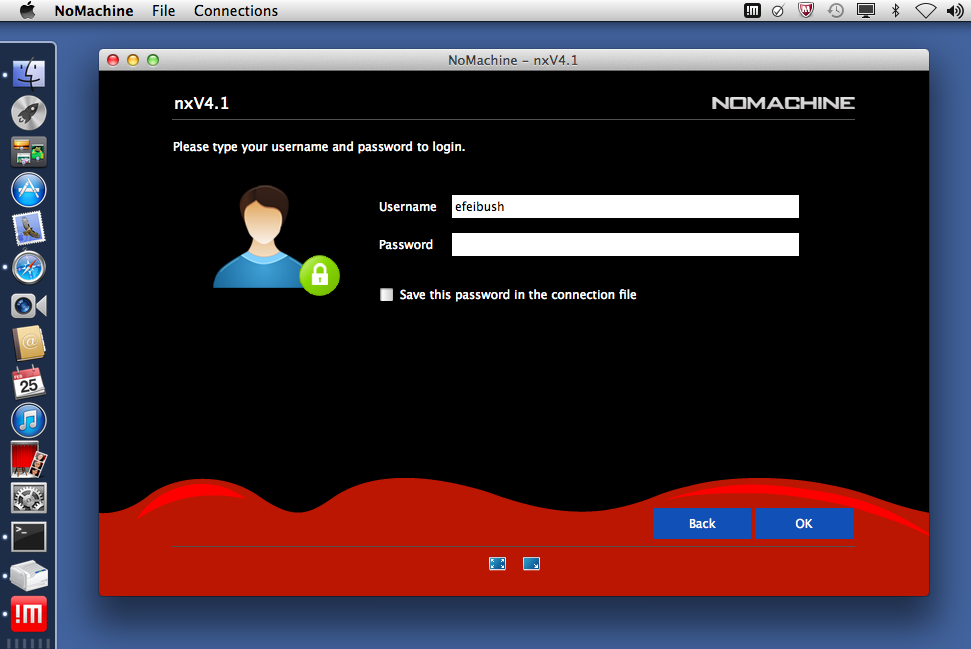Click the 'Please type your username' instruction text
This screenshot has width=971, height=649.
(x=319, y=147)
